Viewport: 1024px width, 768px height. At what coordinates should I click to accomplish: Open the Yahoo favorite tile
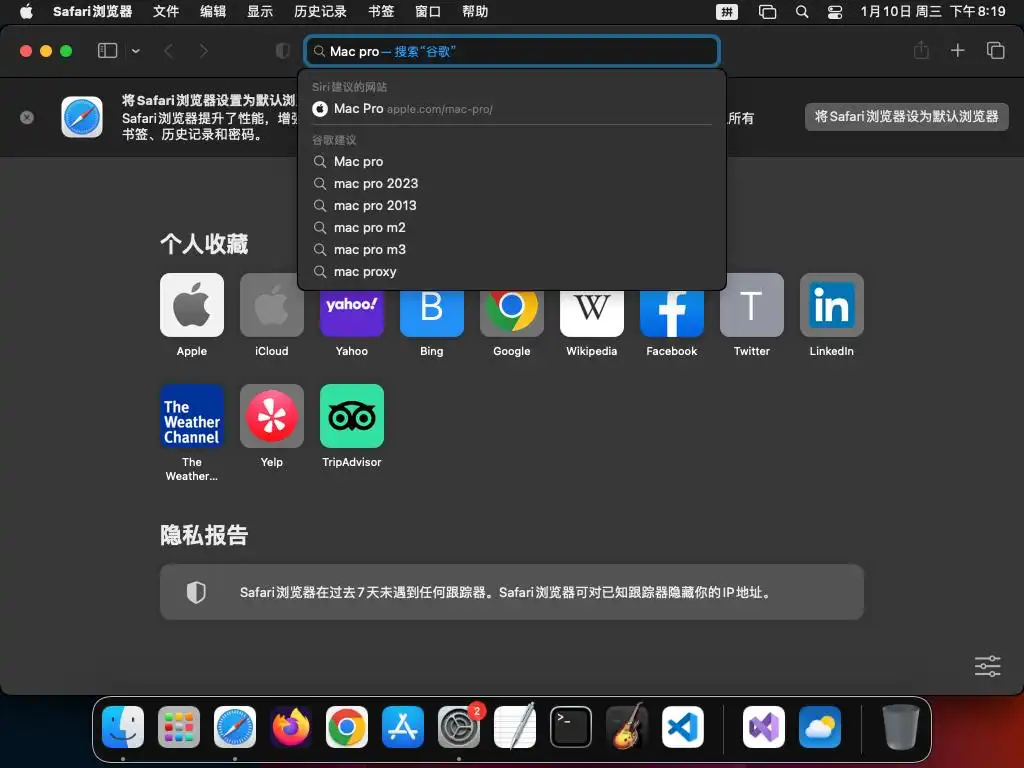(351, 313)
